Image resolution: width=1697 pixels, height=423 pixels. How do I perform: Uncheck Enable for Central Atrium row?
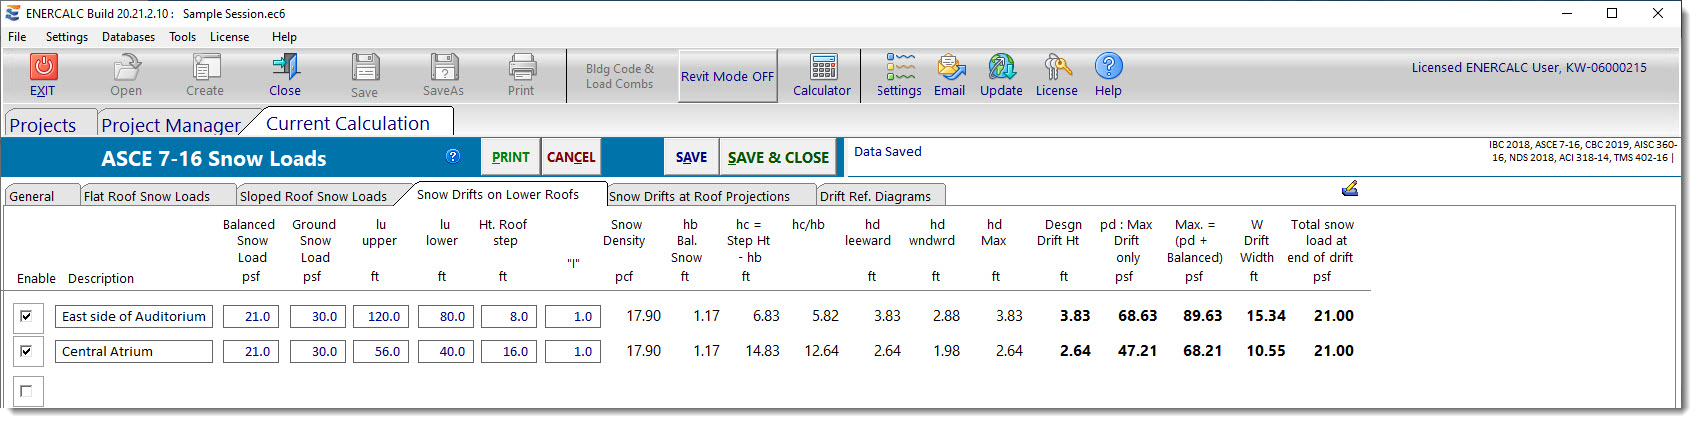click(x=27, y=352)
